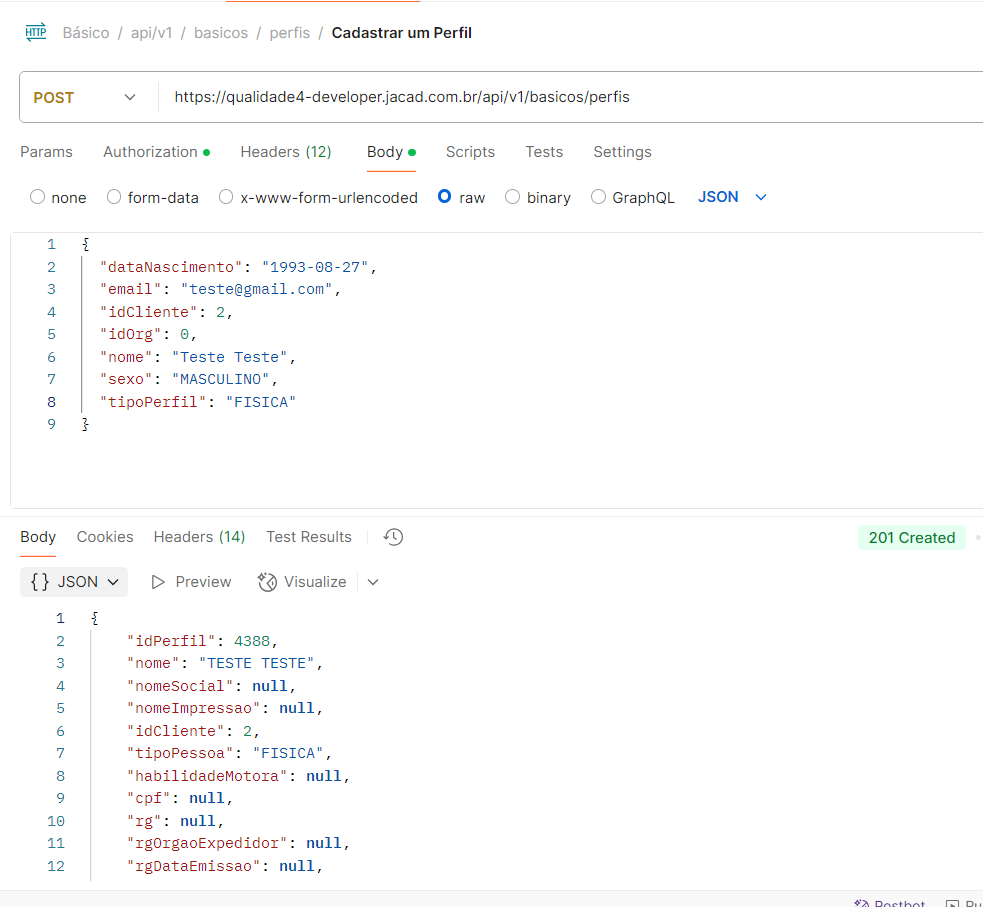Viewport: 983px width, 907px height.
Task: Open the POST method dropdown
Action: pyautogui.click(x=85, y=98)
